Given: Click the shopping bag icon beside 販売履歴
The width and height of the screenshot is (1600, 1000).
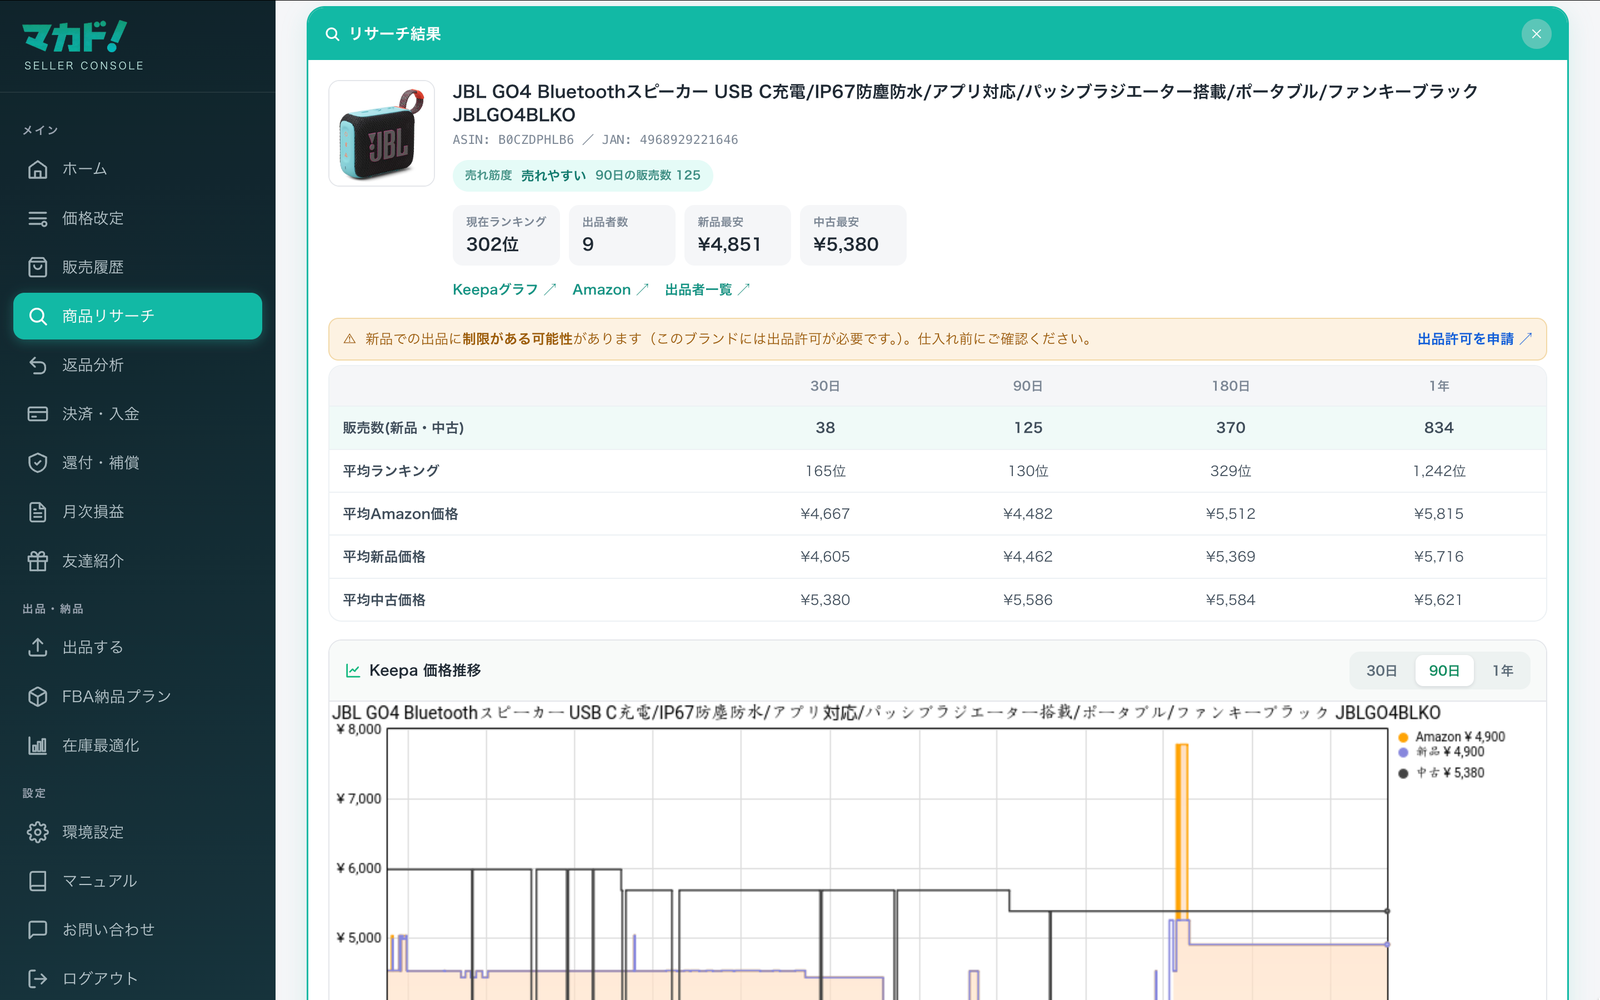Looking at the screenshot, I should point(38,267).
